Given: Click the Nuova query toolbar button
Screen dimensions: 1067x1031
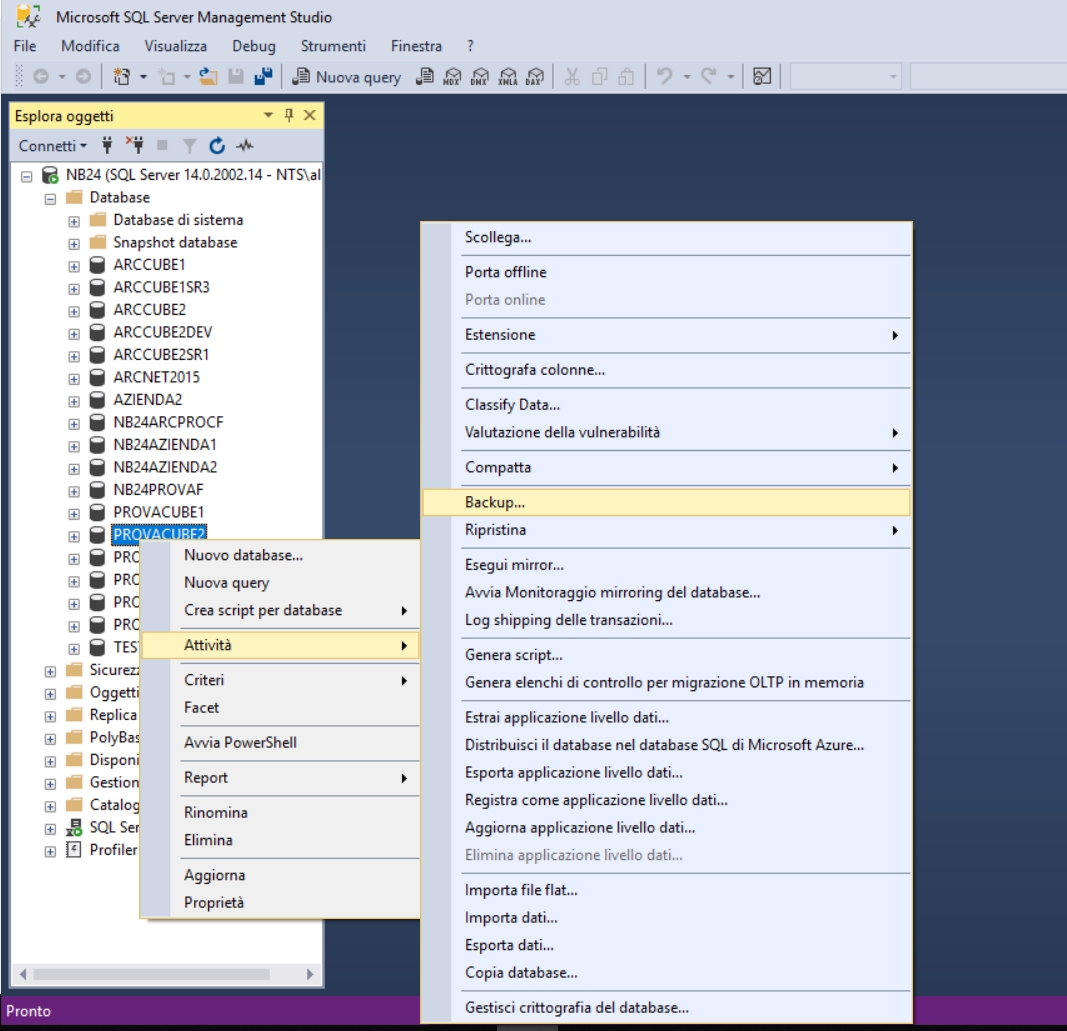Looking at the screenshot, I should [x=347, y=77].
